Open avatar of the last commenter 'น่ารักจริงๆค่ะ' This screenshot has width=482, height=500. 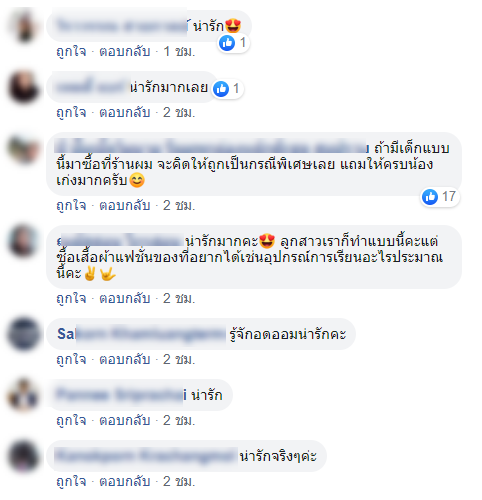(x=24, y=456)
